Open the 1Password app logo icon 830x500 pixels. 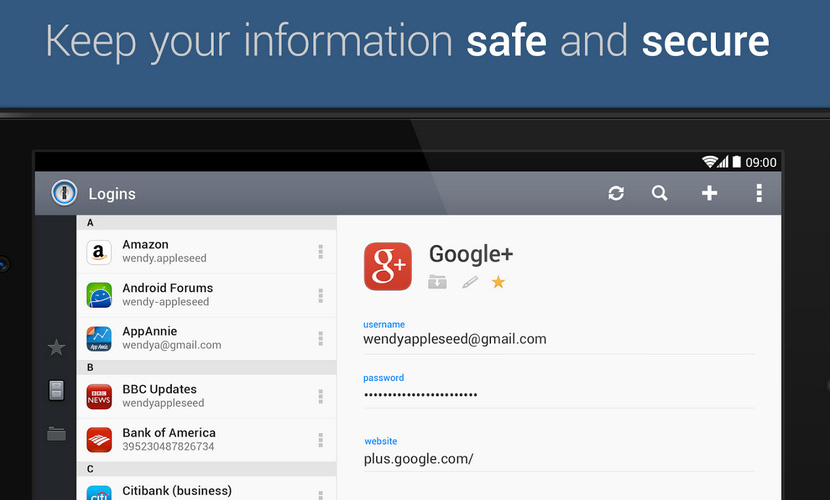point(64,193)
